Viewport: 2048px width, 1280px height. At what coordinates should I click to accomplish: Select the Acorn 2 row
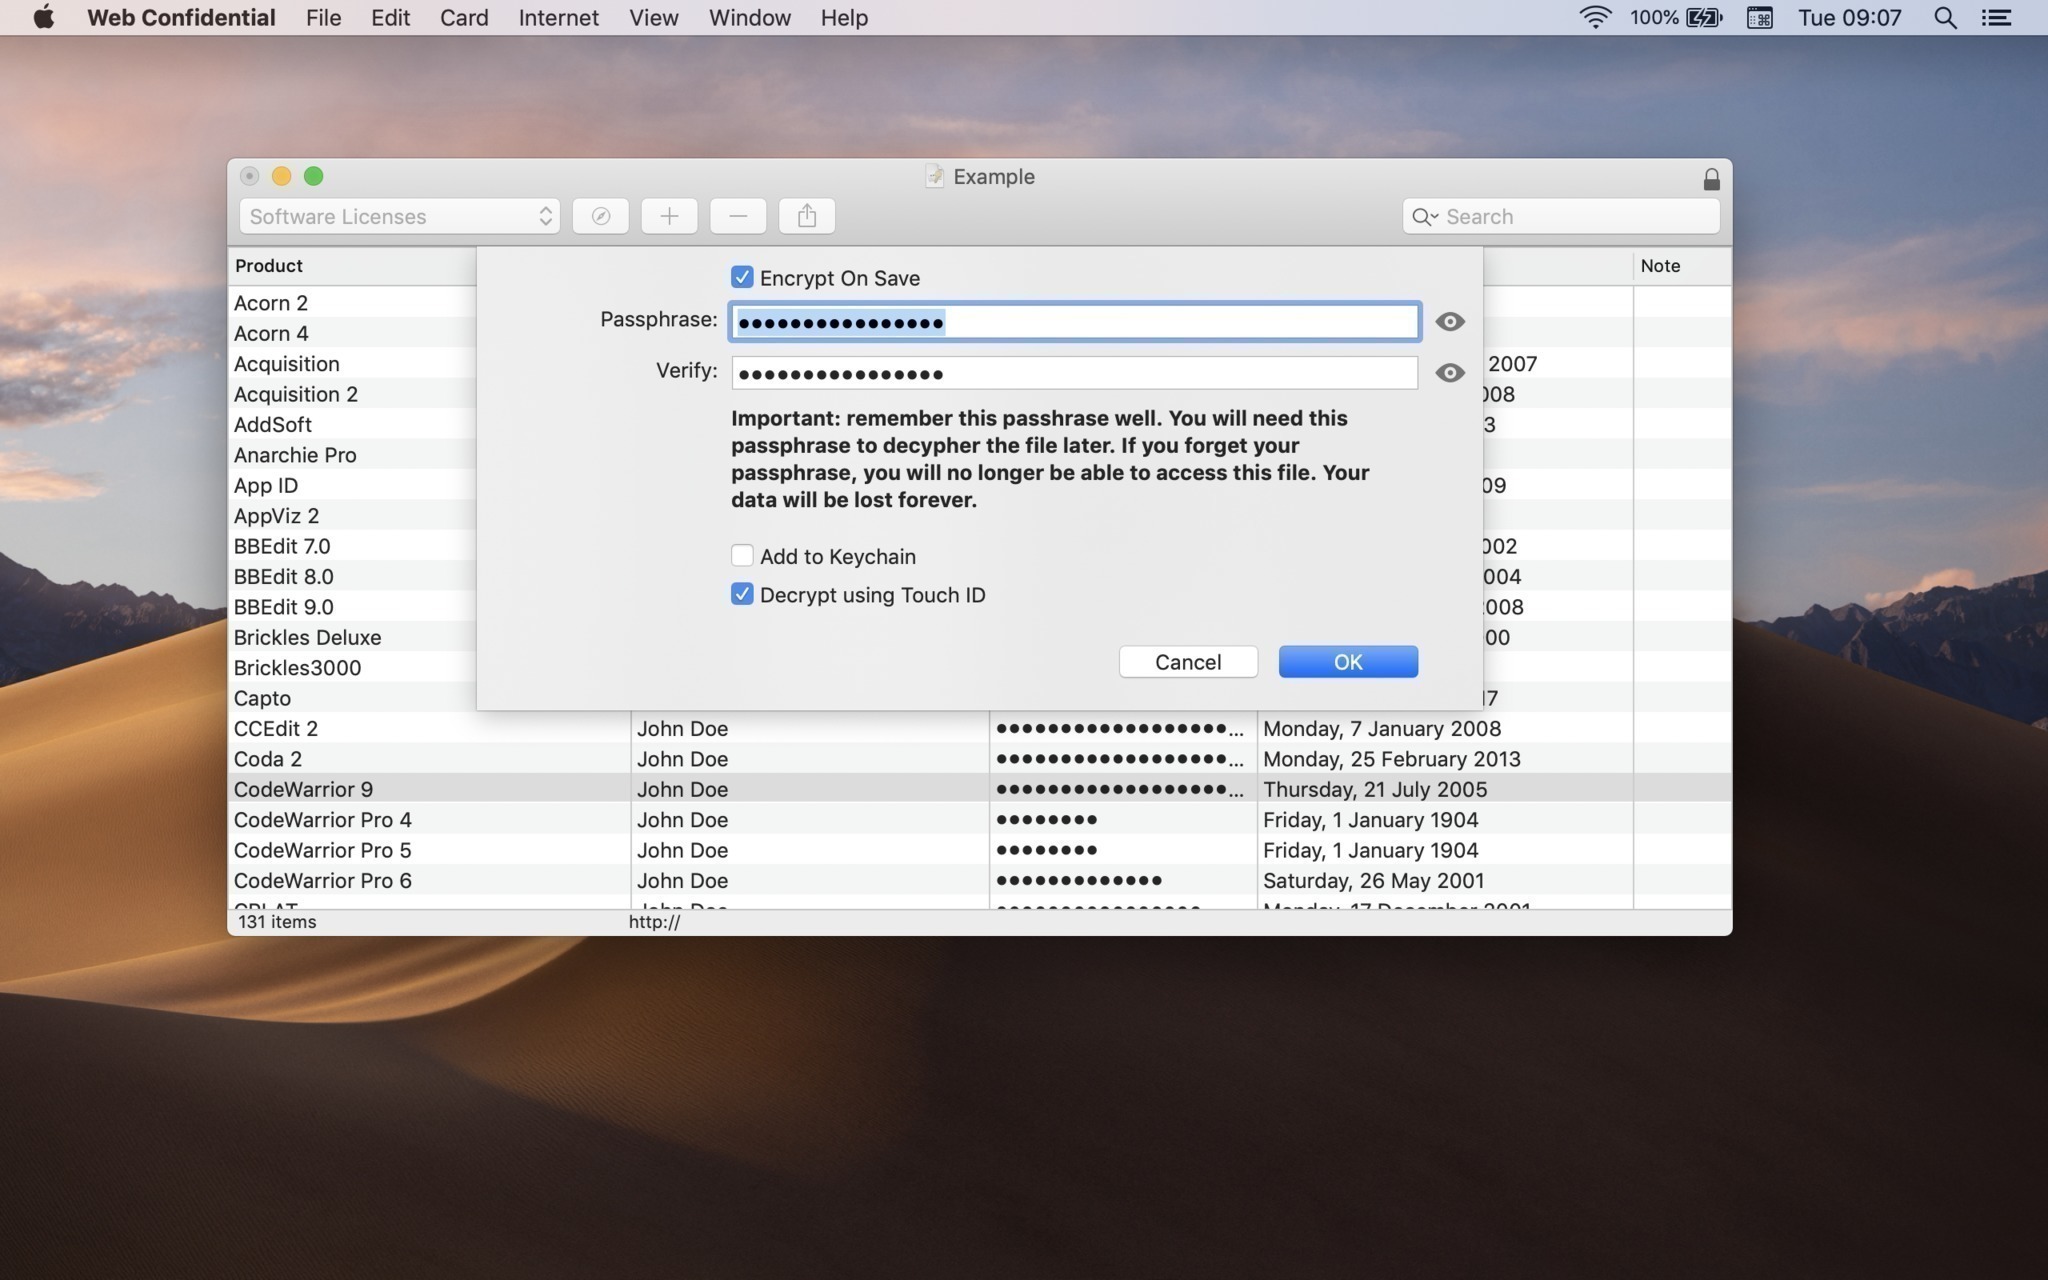coord(353,302)
